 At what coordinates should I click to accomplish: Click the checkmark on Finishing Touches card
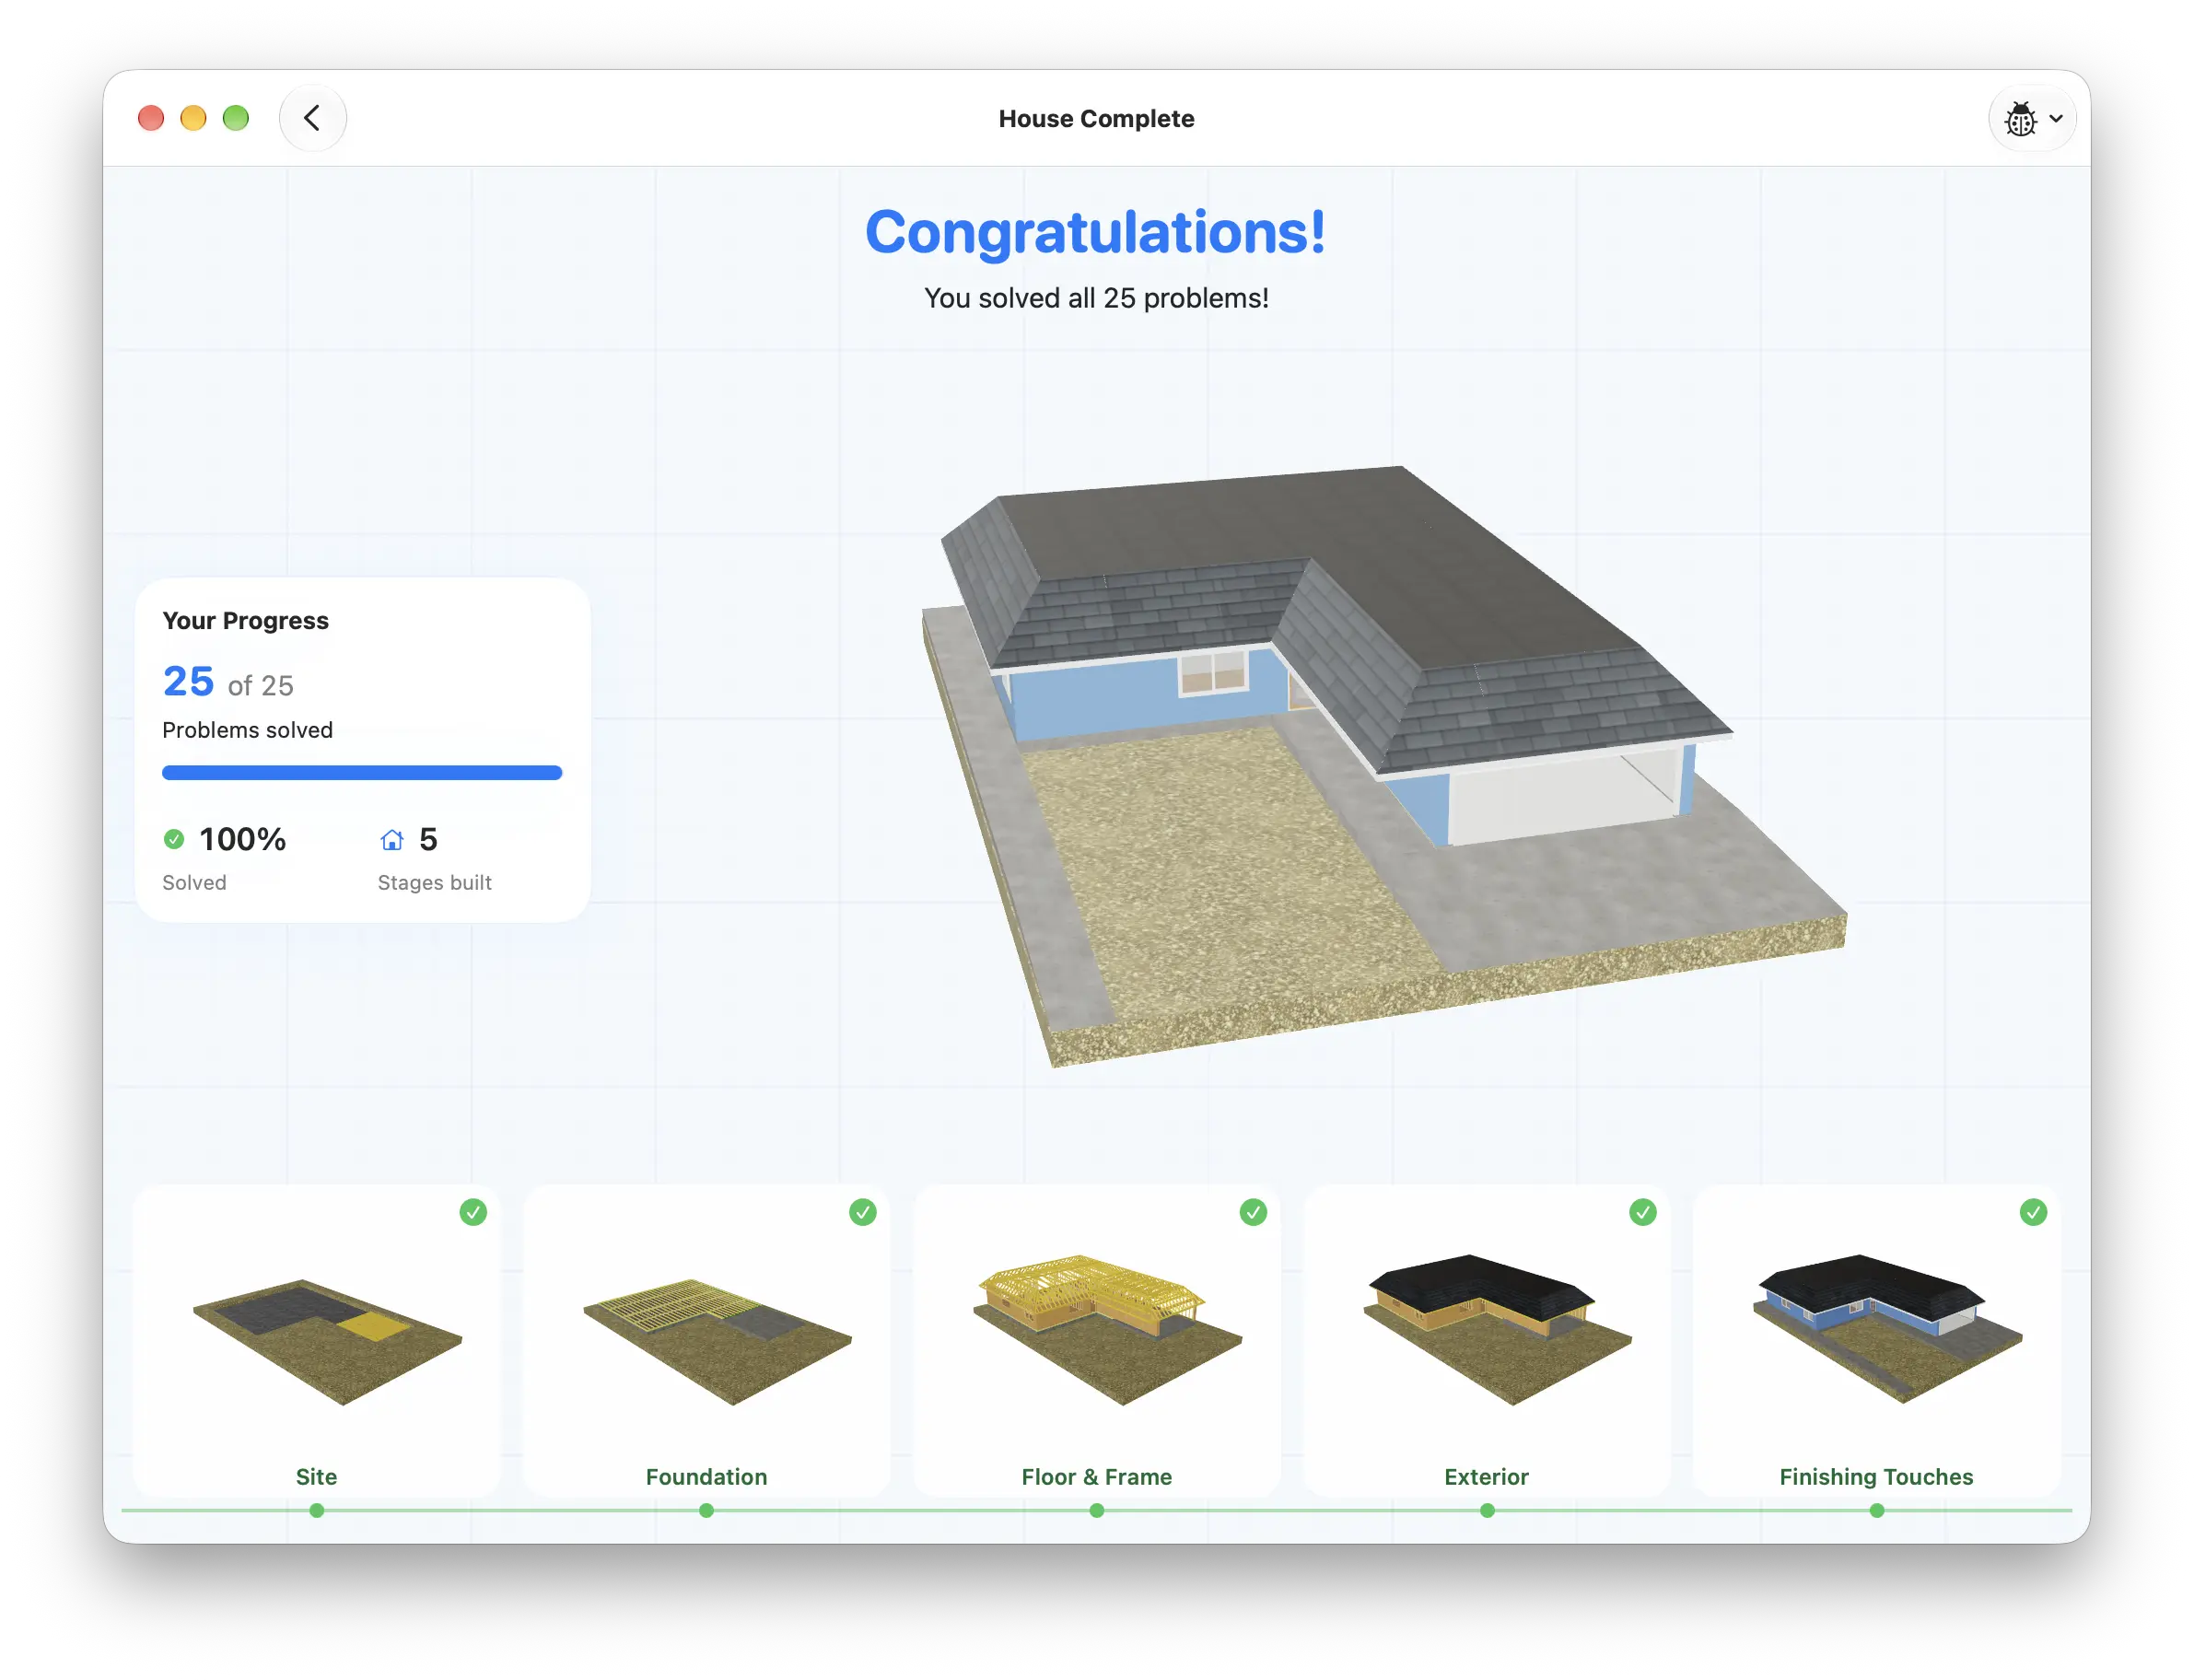(2033, 1212)
